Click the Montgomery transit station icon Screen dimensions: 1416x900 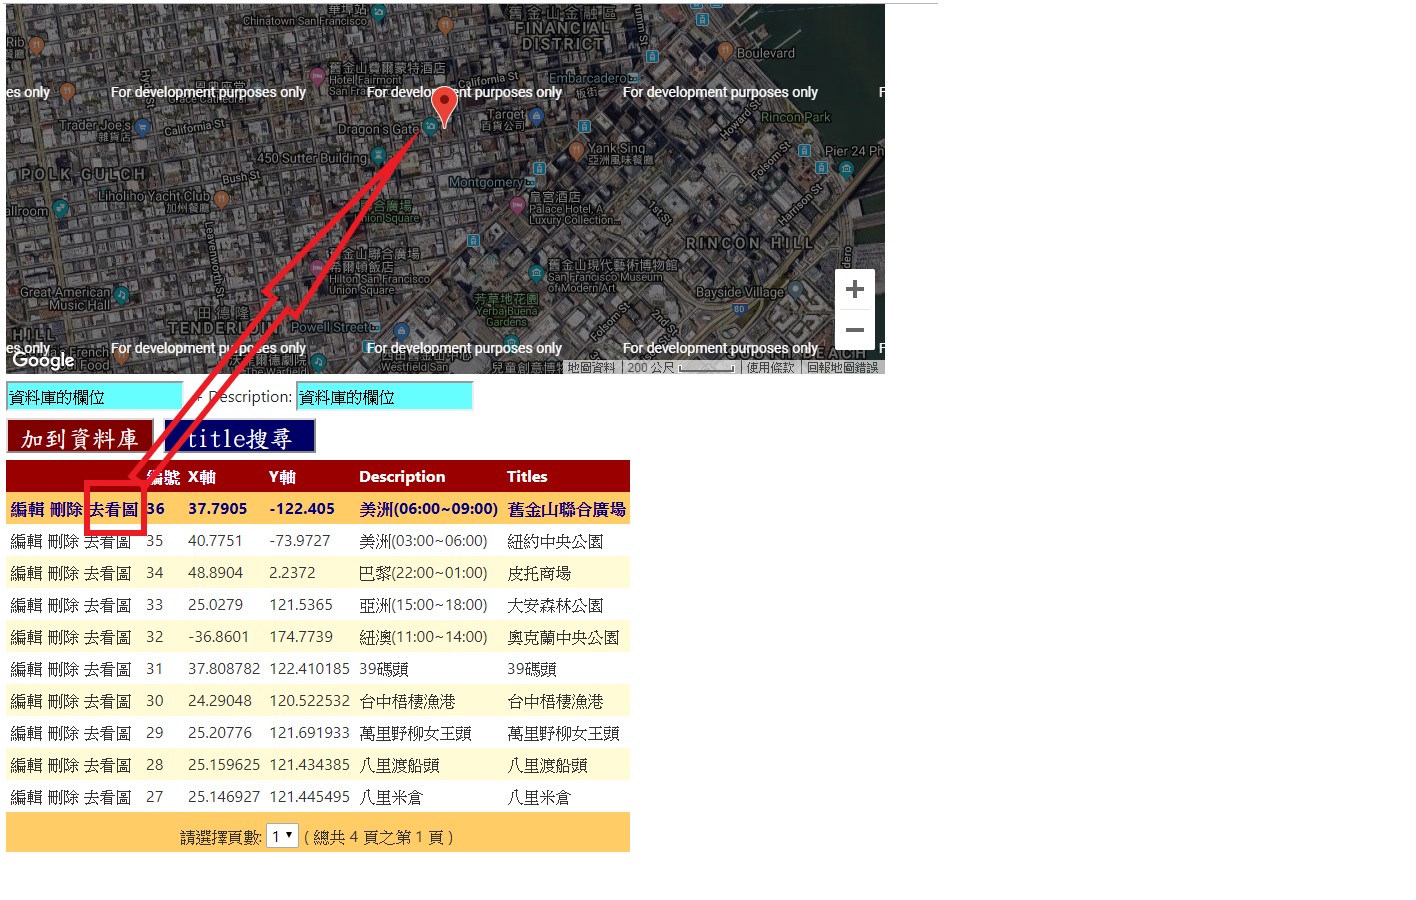[x=530, y=182]
